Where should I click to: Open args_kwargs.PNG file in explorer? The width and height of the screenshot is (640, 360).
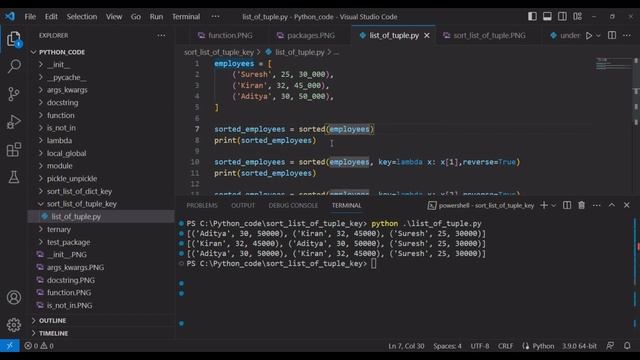coord(101,267)
